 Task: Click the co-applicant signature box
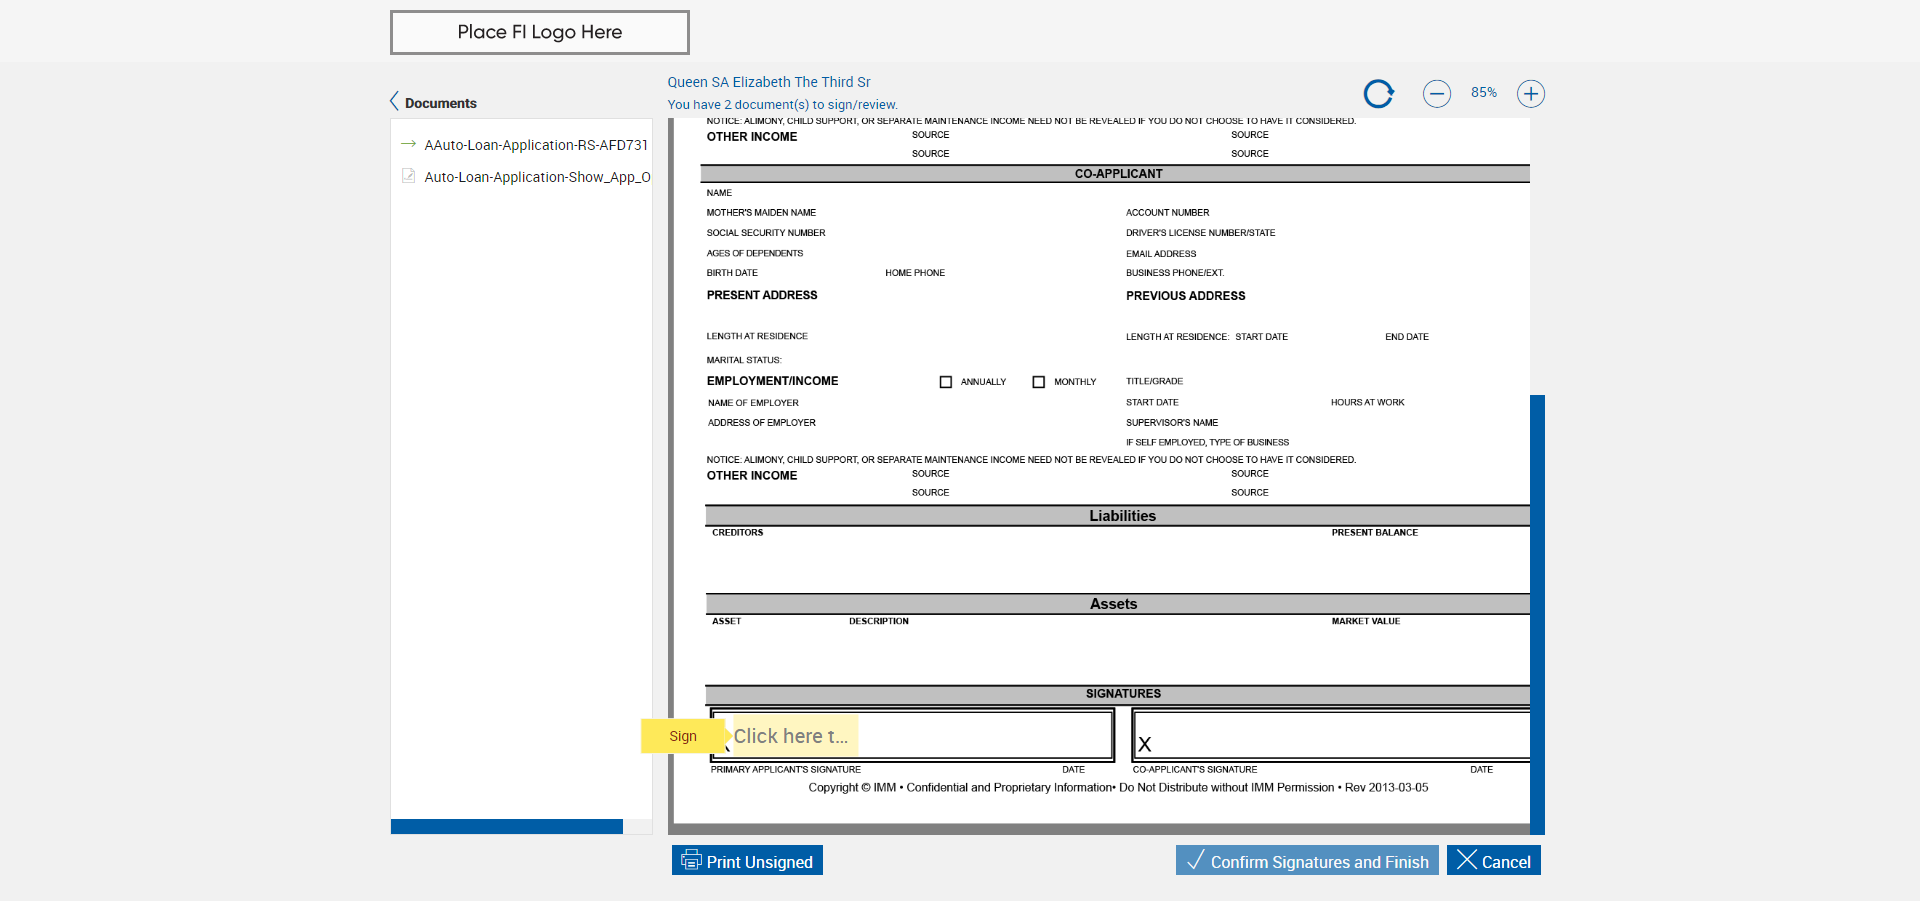[1331, 736]
